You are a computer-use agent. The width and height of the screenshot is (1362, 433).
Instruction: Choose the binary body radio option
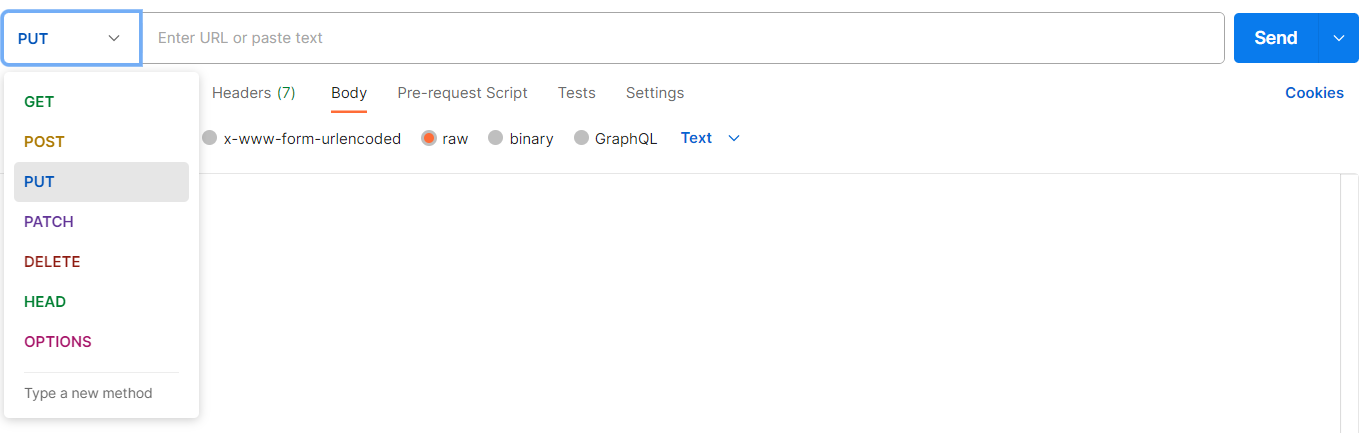[x=496, y=139]
